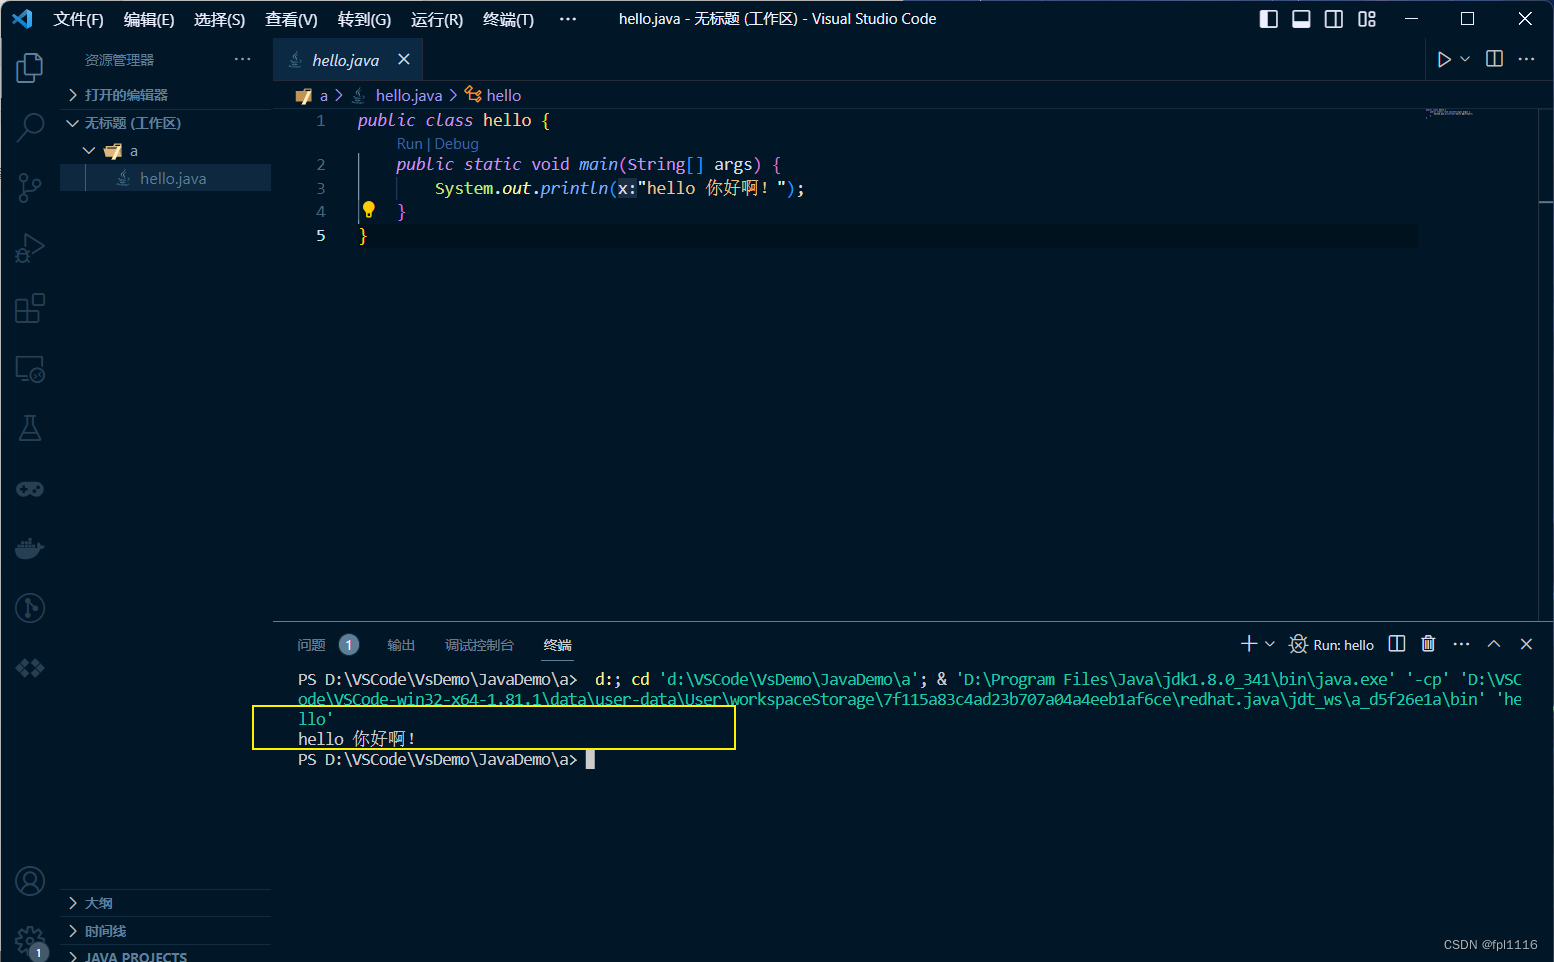
Task: Open the Remote Explorer view
Action: [x=30, y=368]
